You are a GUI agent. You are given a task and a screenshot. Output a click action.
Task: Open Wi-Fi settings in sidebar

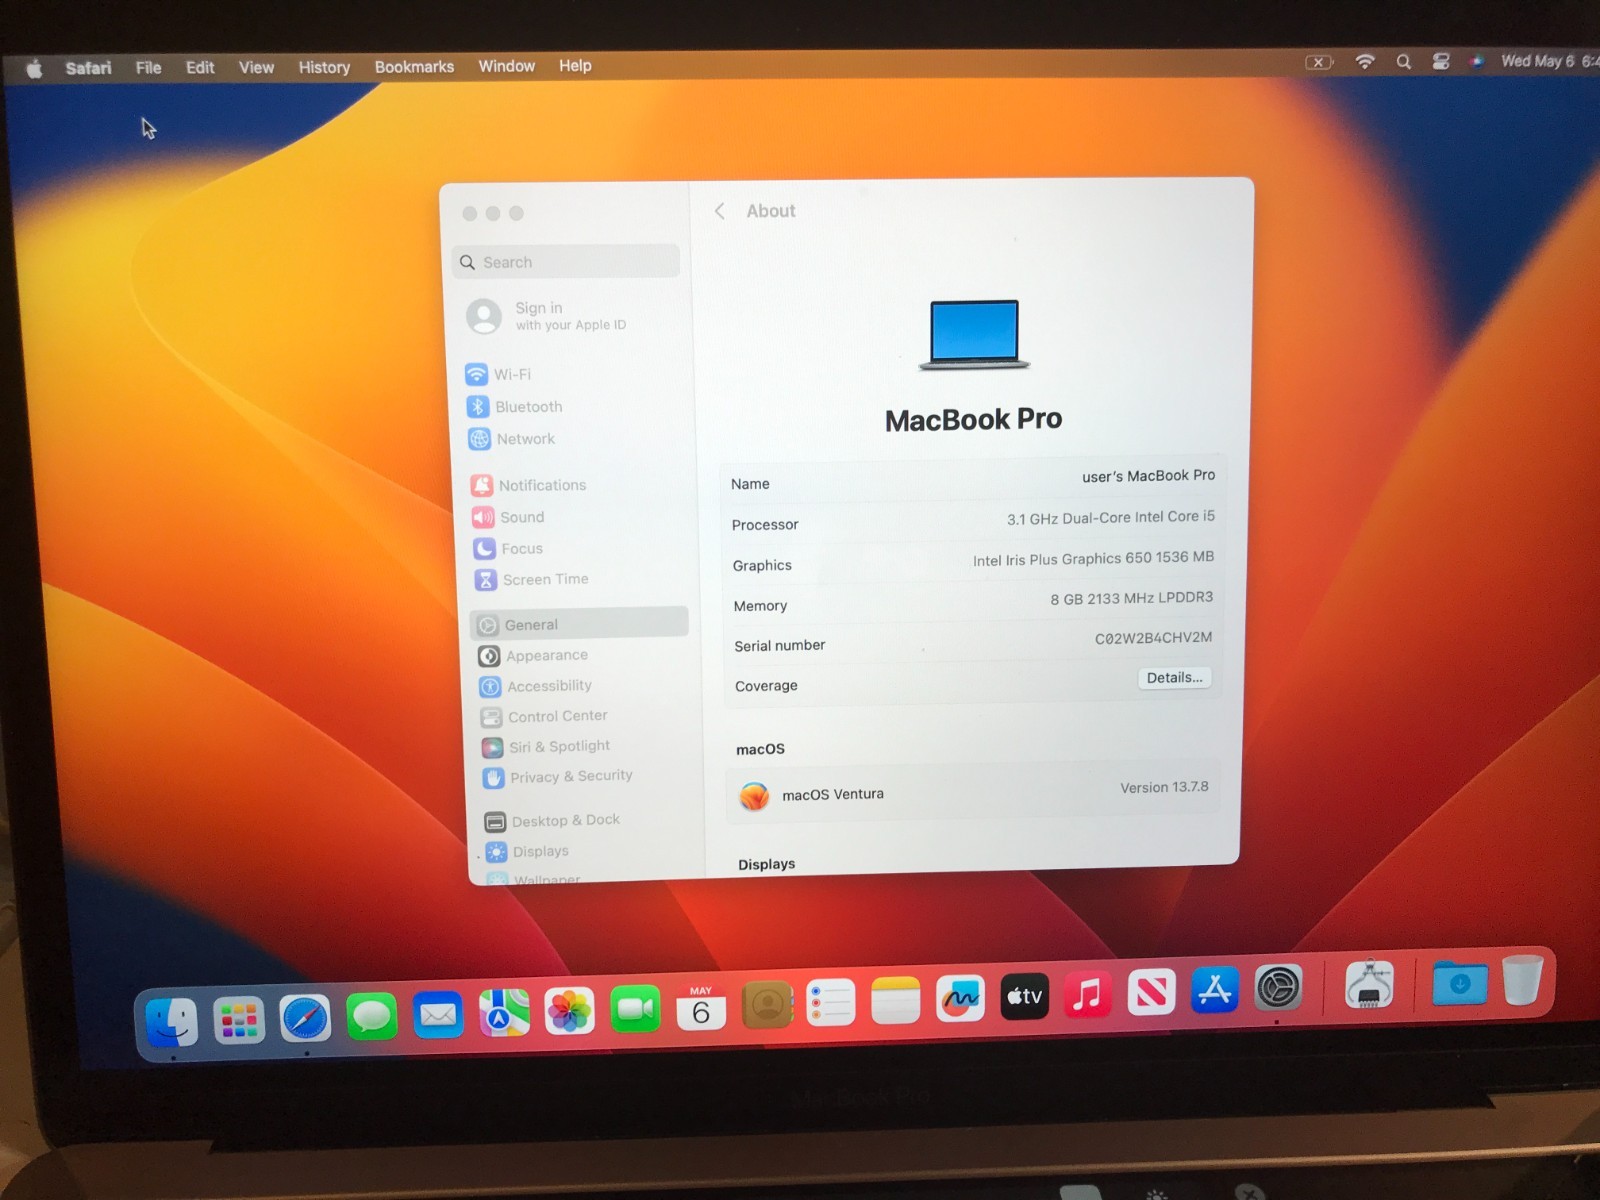[x=498, y=374]
